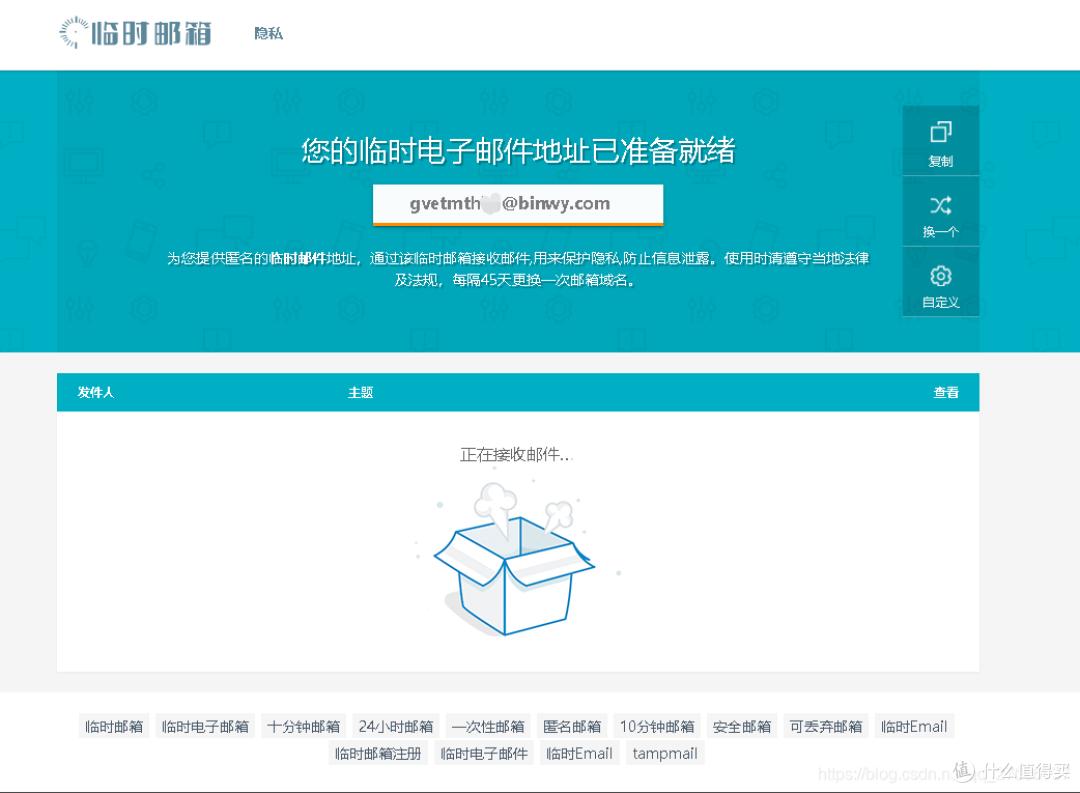1080x793 pixels.
Task: Click the 查看 column header
Action: point(945,392)
